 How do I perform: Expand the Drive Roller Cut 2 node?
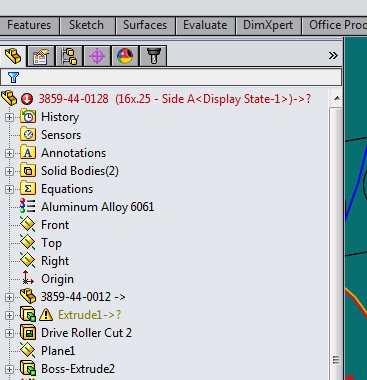(9, 333)
